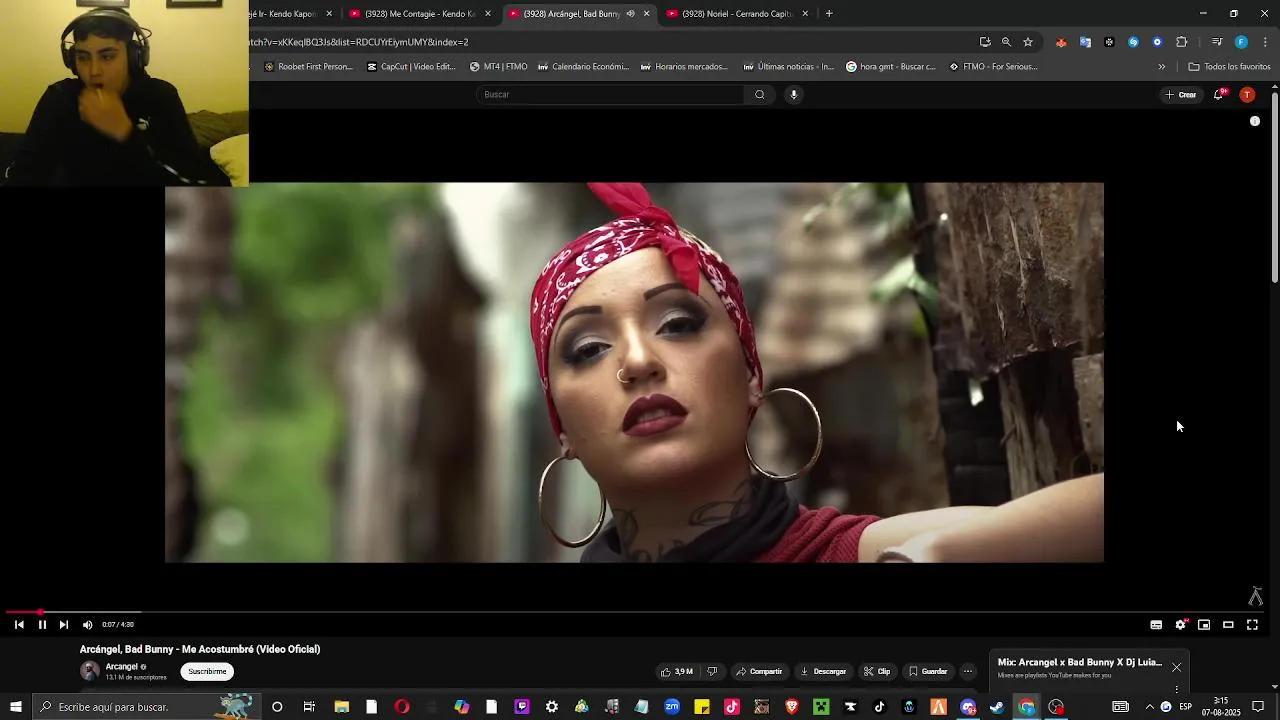Open the FTMO - For Serious bookmark
The width and height of the screenshot is (1280, 720).
coord(993,67)
